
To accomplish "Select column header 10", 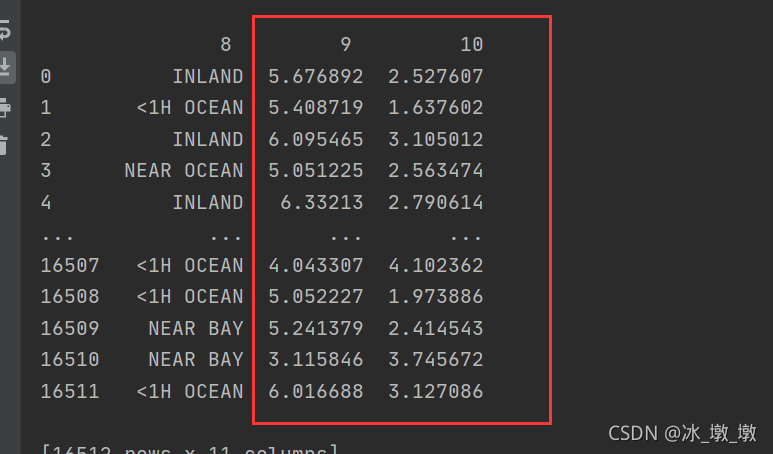I will pos(472,44).
